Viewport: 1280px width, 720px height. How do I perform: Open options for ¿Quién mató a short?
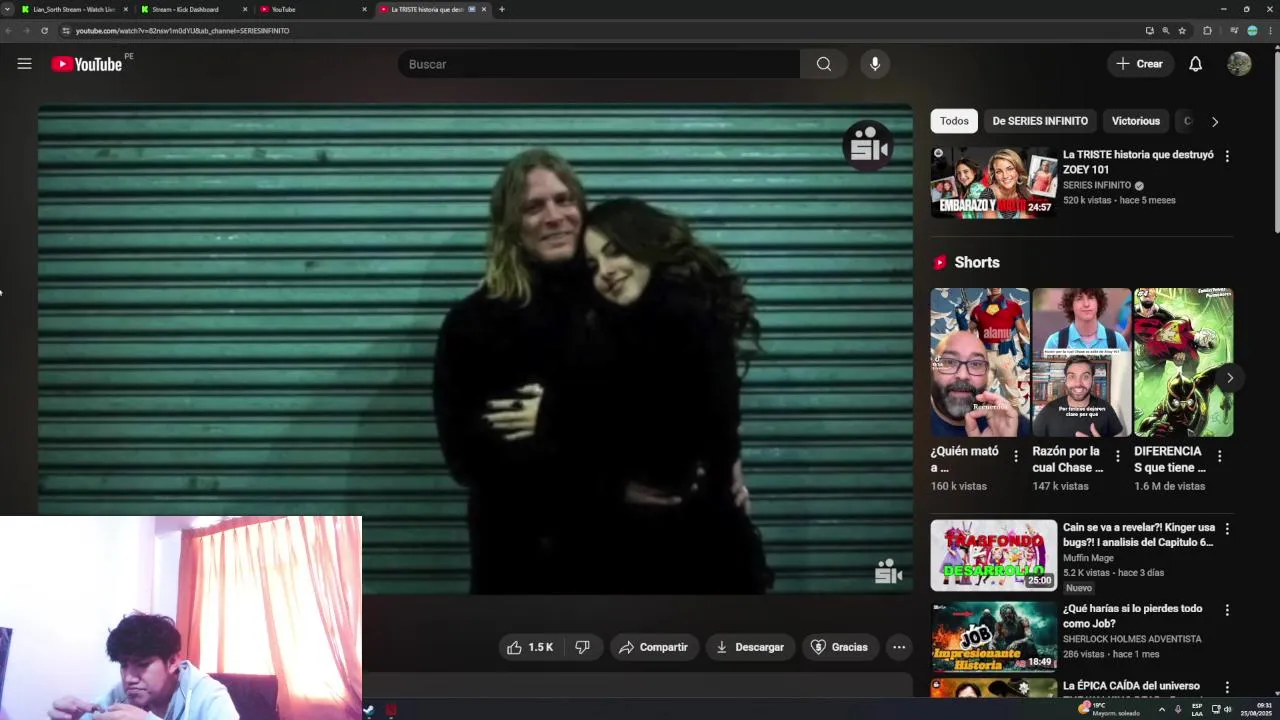coord(1016,456)
